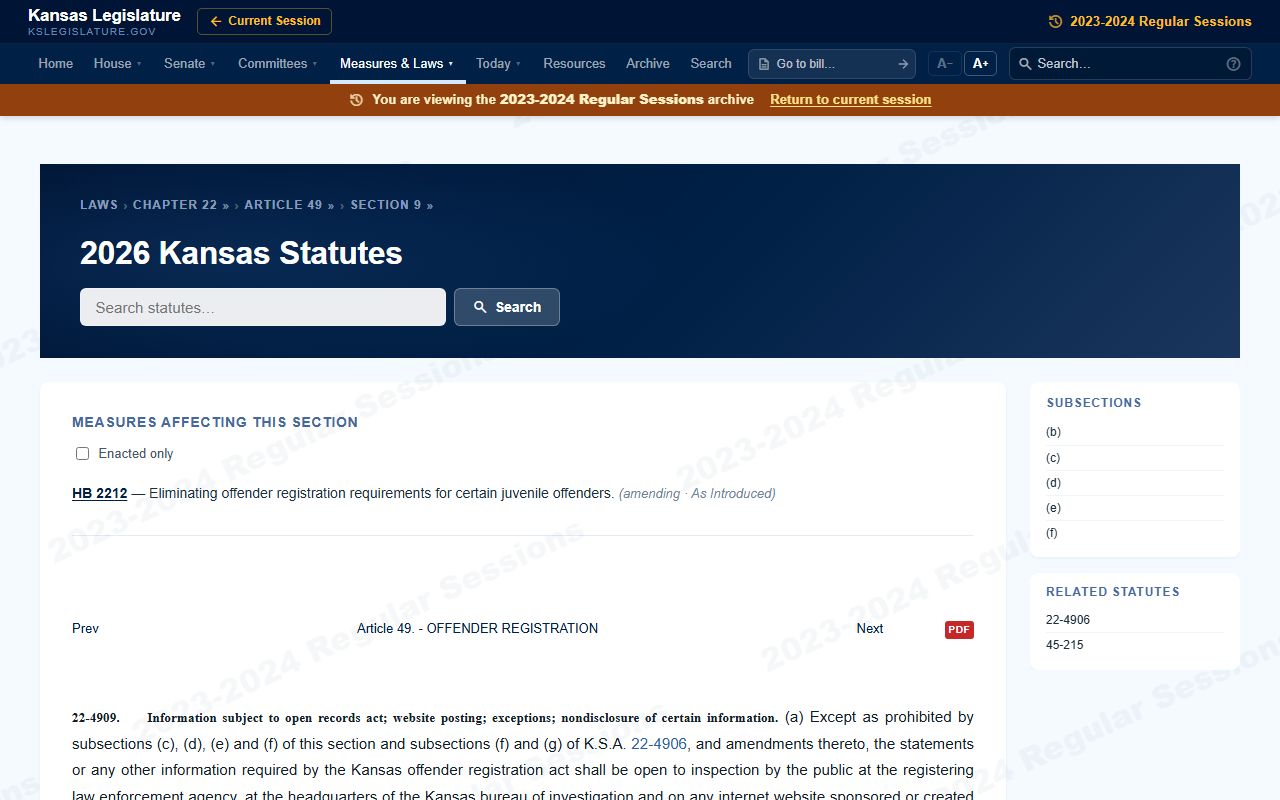Jump to subsection (d)
Image resolution: width=1280 pixels, height=800 pixels.
point(1053,483)
